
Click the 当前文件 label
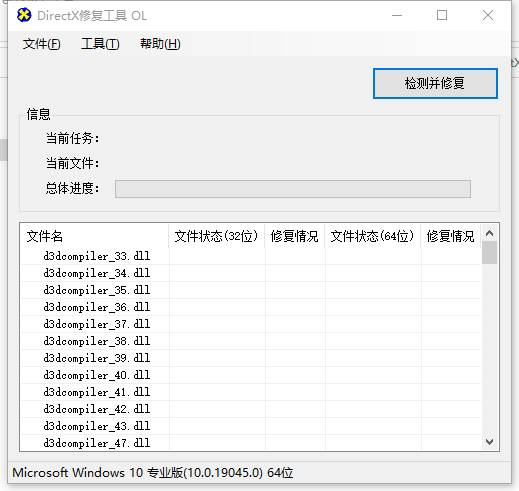tap(72, 163)
